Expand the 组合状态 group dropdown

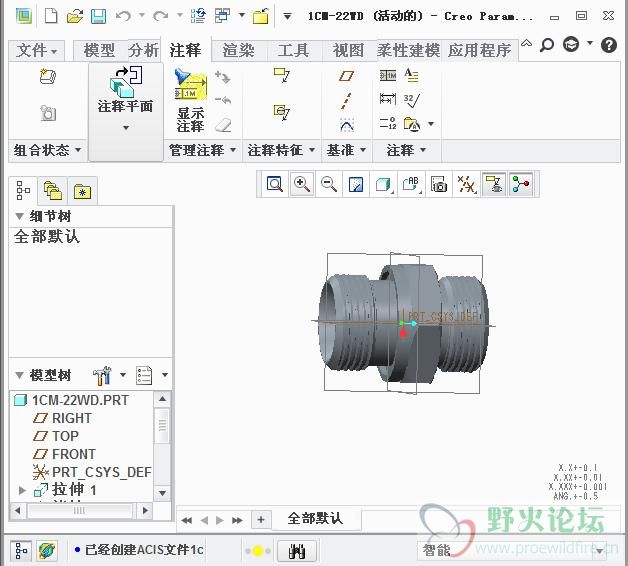(48, 151)
